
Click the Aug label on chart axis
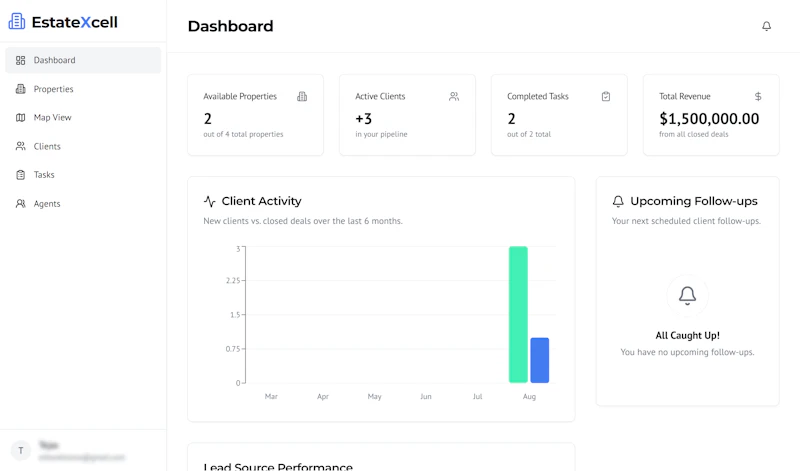(529, 396)
